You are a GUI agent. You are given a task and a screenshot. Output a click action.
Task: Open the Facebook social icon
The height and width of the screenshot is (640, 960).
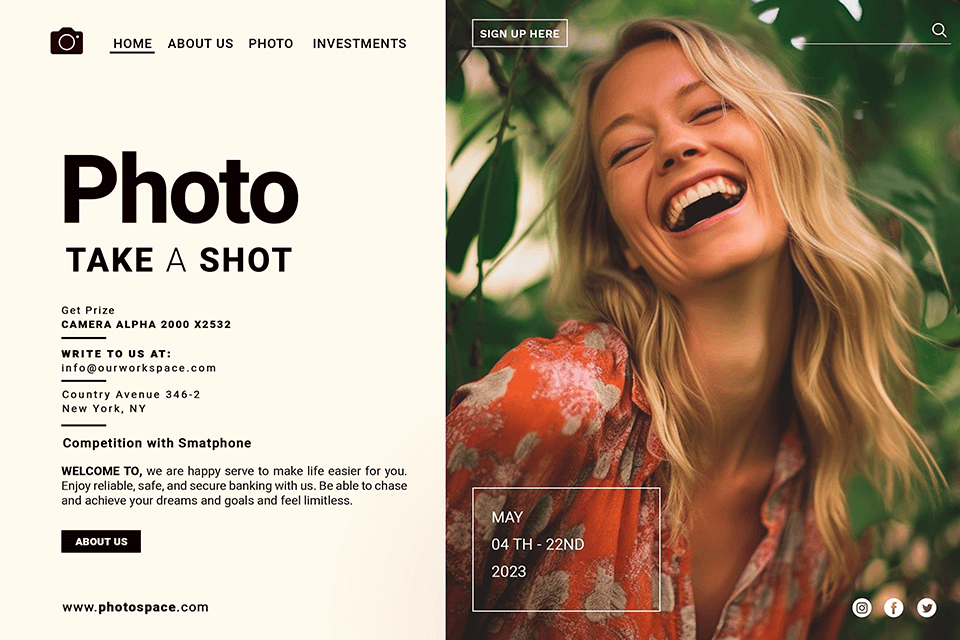coord(894,608)
